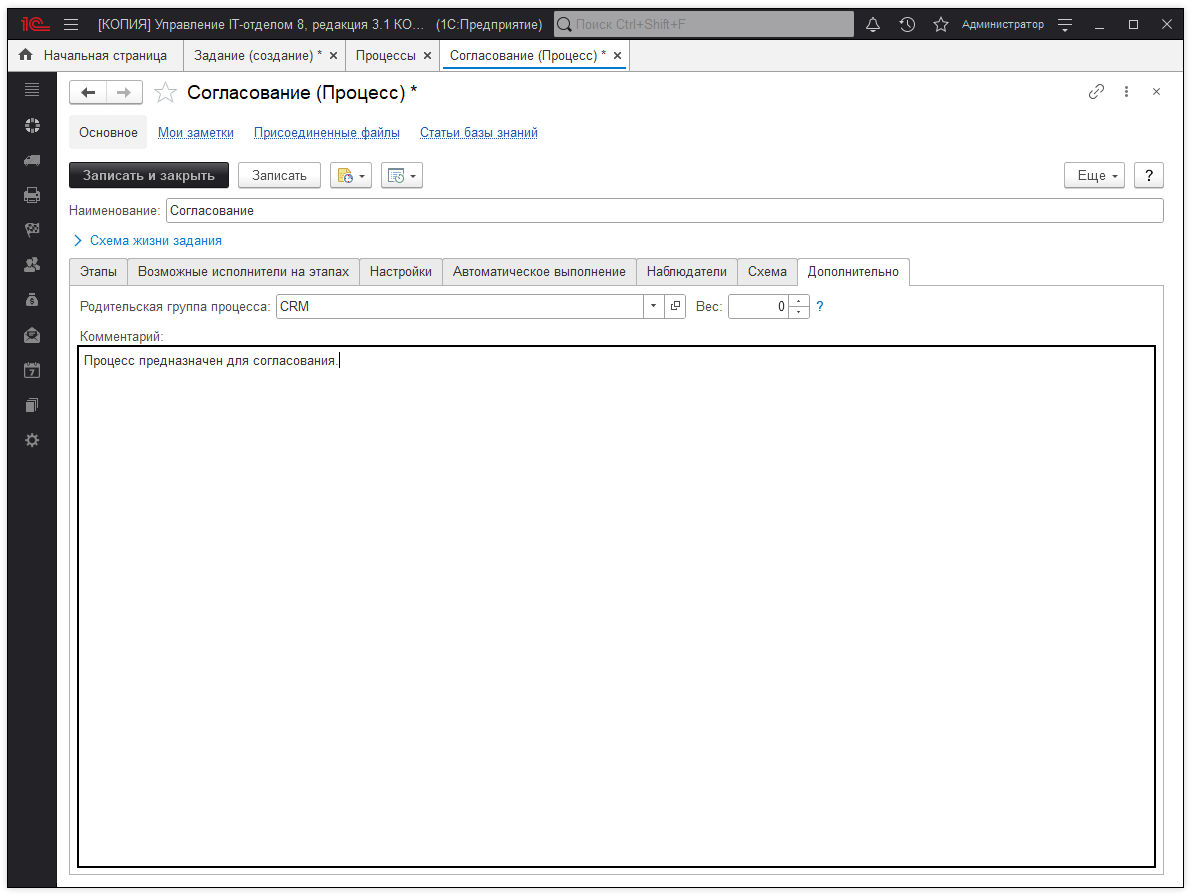
Task: Close the Задание (создание) tab
Action: point(333,56)
